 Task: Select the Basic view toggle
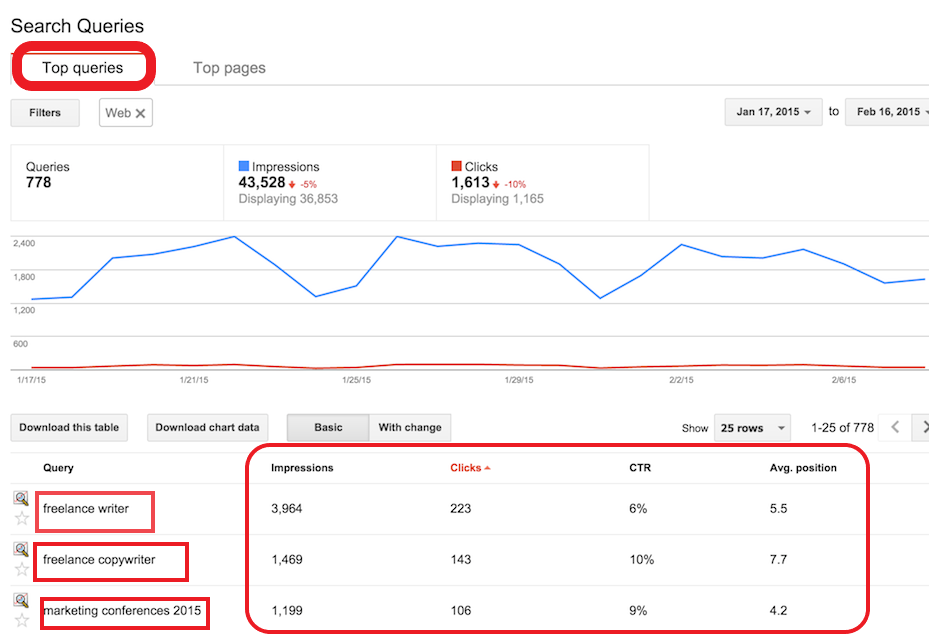coord(328,428)
